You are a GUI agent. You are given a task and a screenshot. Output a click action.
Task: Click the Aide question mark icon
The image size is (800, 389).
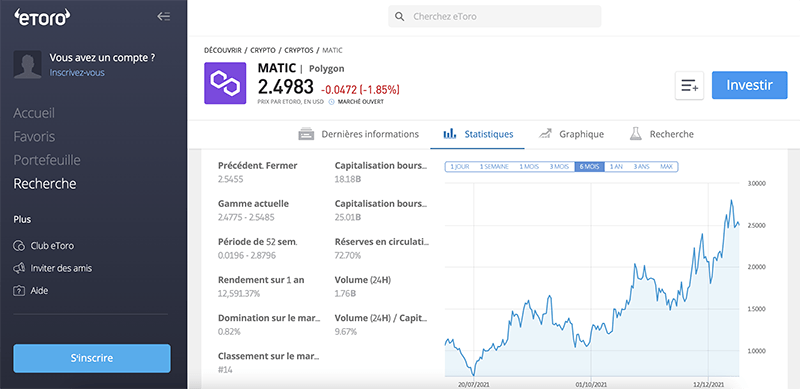coord(19,291)
